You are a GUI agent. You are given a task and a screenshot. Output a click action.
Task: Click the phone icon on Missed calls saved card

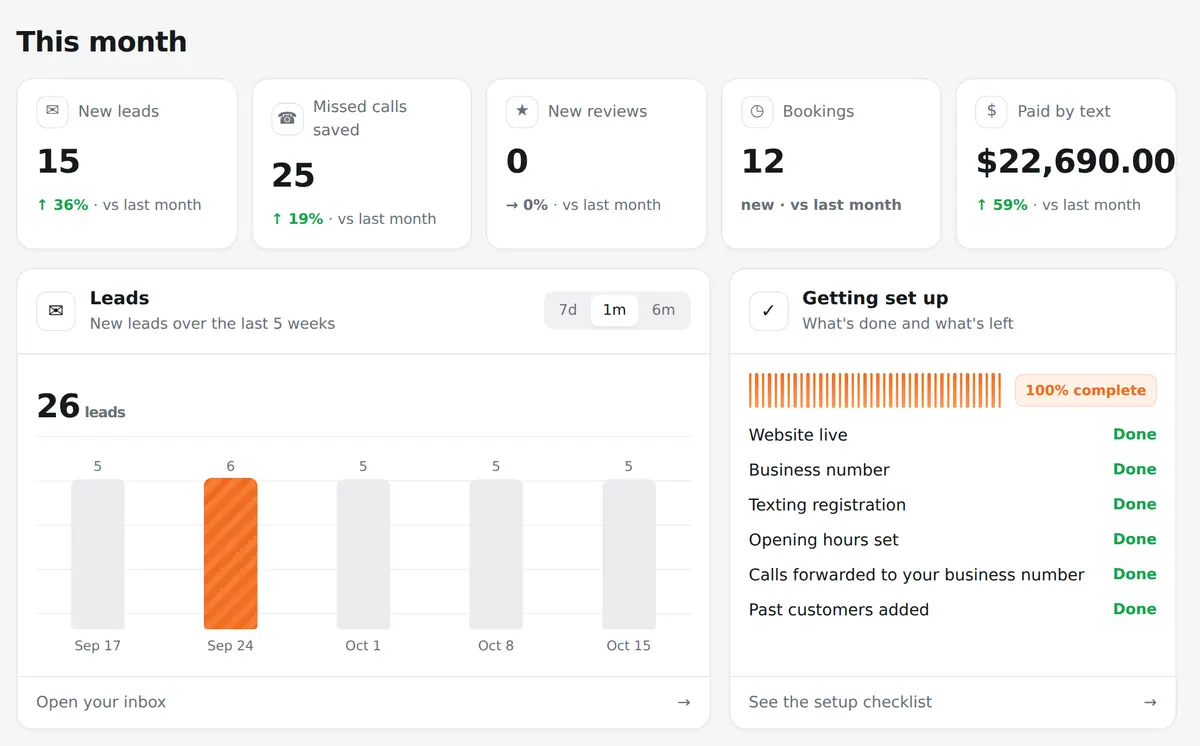pyautogui.click(x=287, y=118)
